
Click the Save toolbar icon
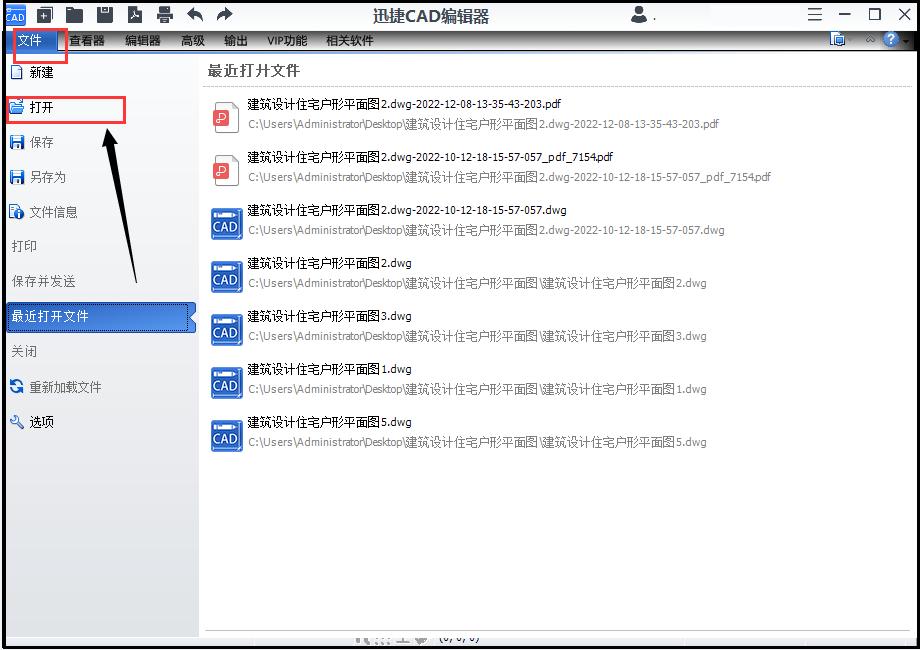[104, 15]
